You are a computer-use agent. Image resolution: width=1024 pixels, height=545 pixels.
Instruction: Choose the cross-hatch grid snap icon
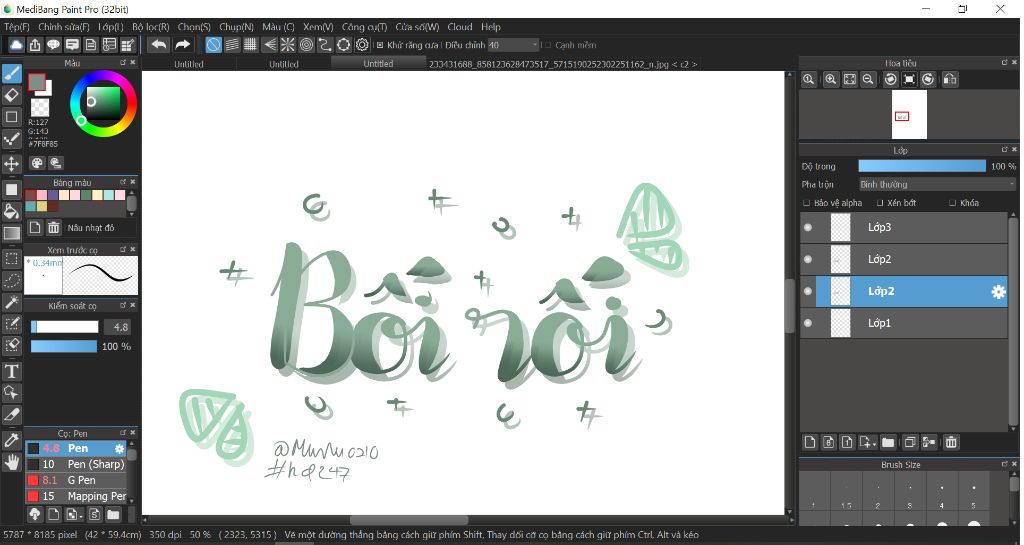point(250,45)
